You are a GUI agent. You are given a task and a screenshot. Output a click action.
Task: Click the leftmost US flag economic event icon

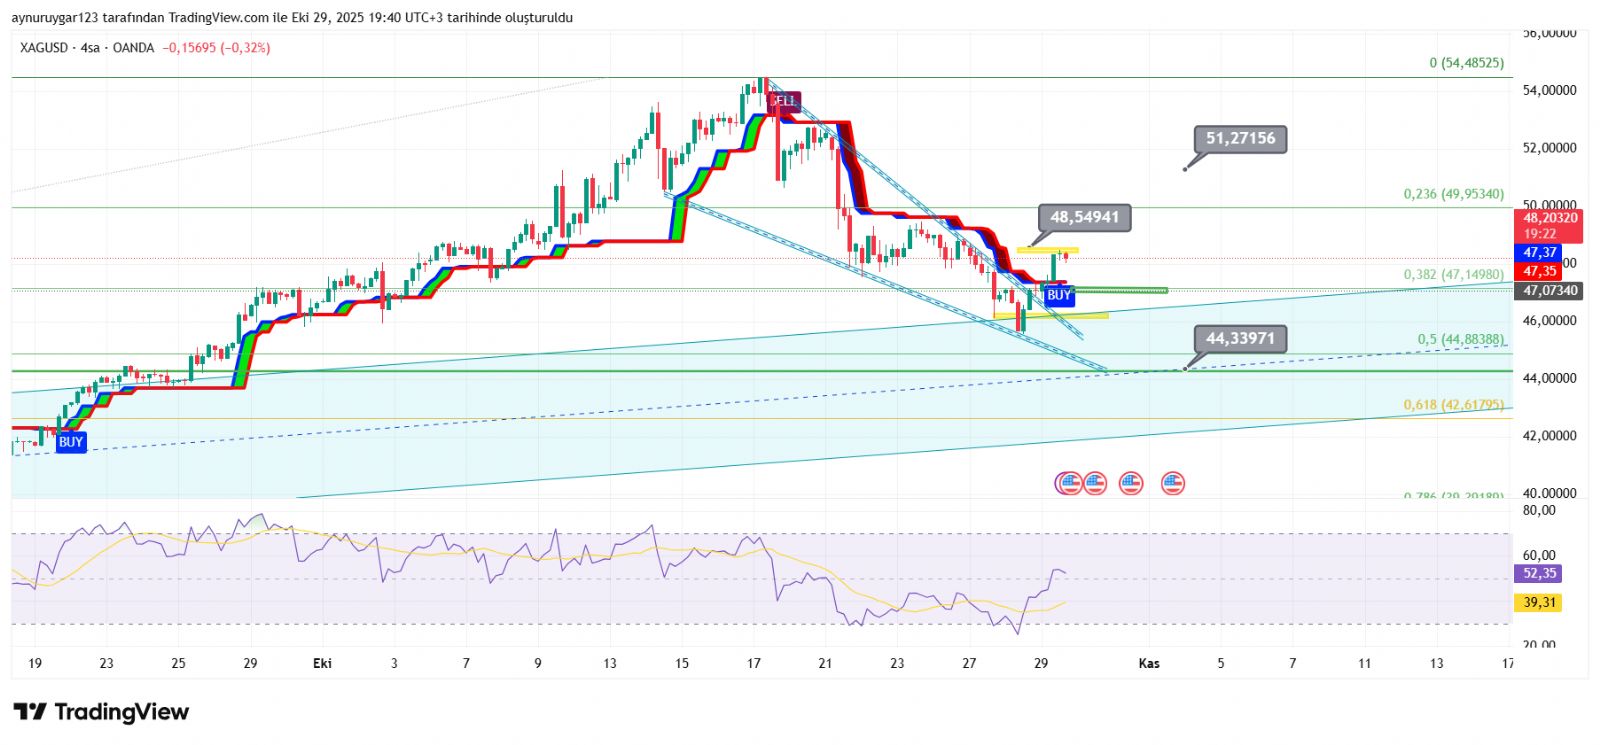[x=1067, y=484]
